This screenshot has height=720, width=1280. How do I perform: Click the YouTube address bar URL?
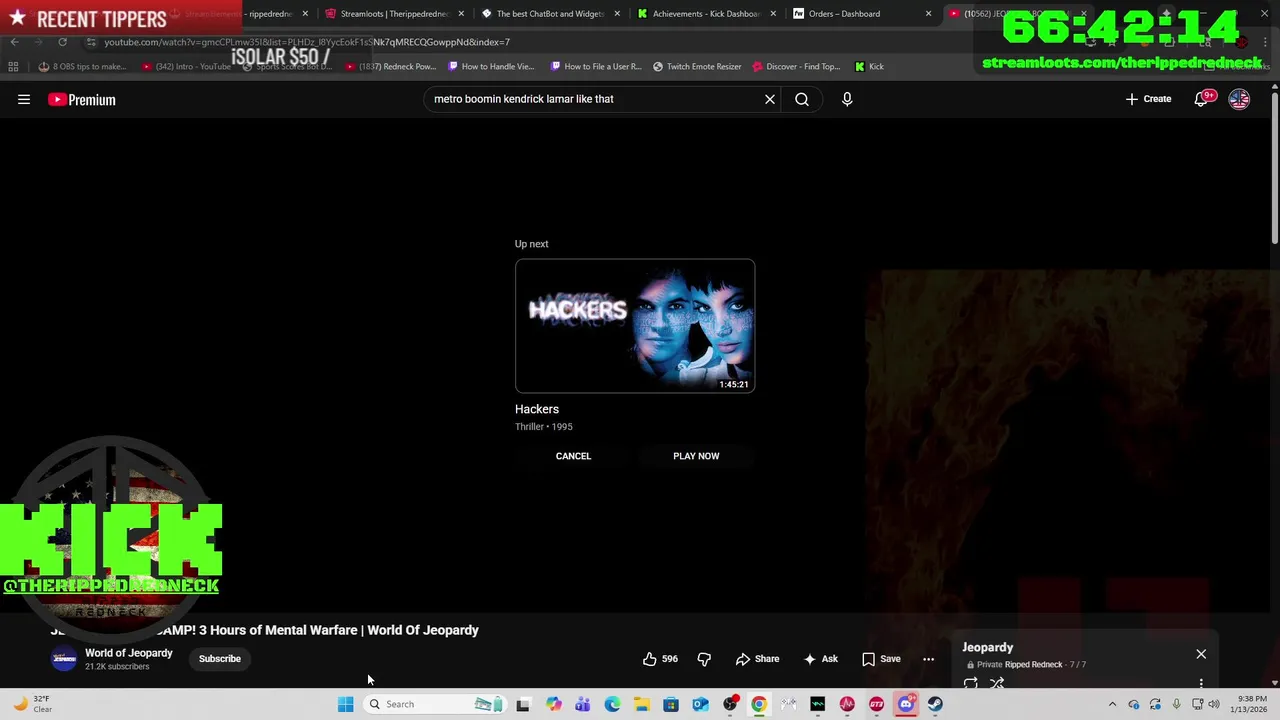coord(307,42)
